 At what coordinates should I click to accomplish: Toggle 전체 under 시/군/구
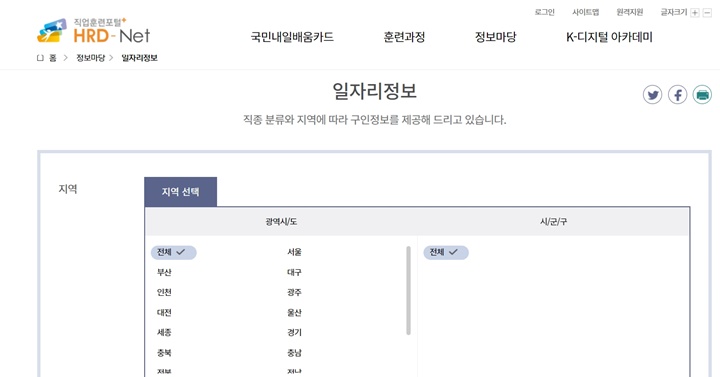tap(446, 252)
